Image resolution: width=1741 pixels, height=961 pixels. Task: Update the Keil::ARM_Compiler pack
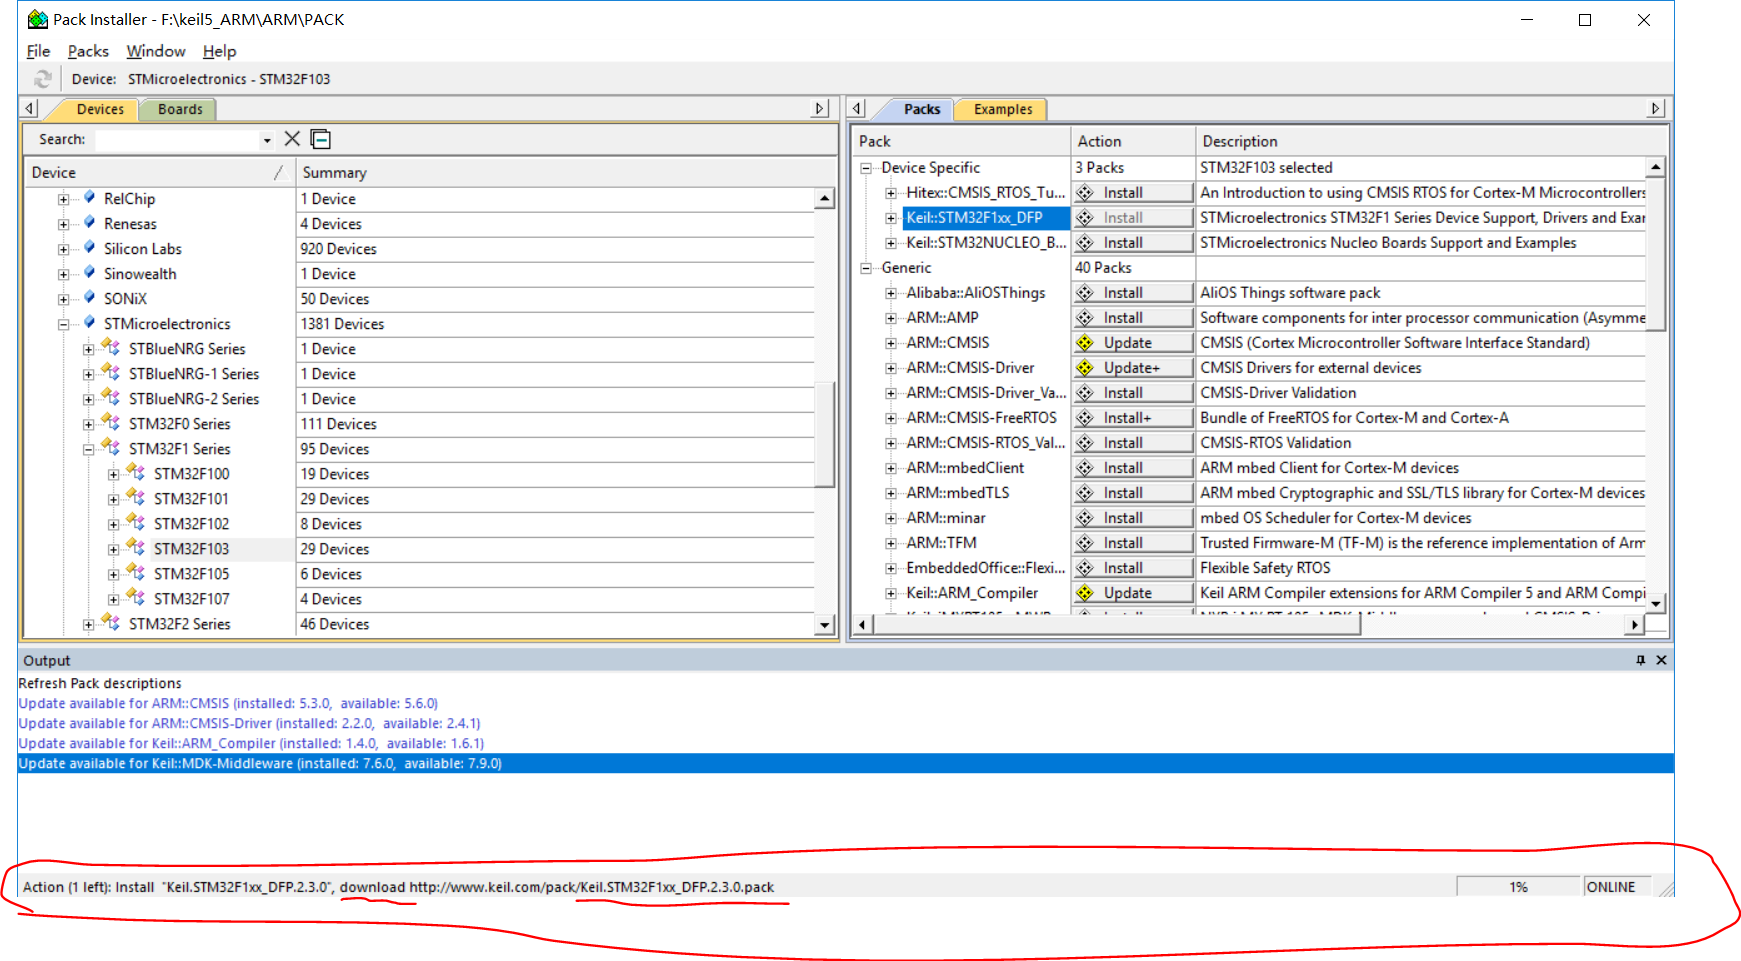click(1133, 593)
